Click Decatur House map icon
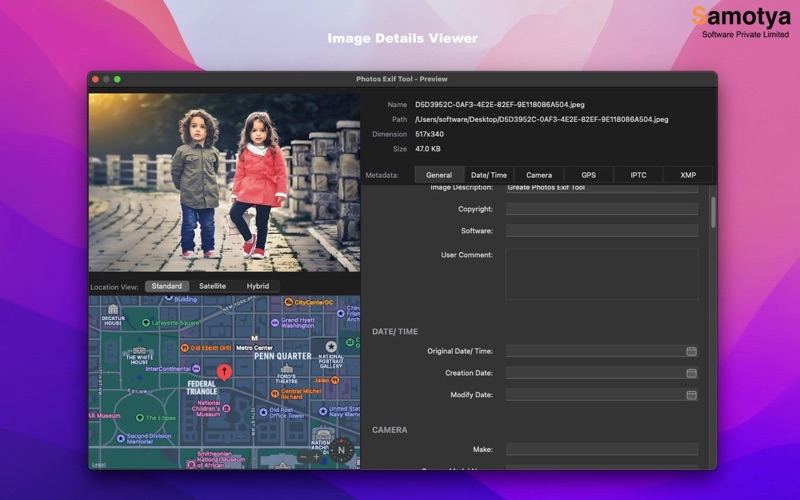The image size is (800, 500). click(x=113, y=309)
